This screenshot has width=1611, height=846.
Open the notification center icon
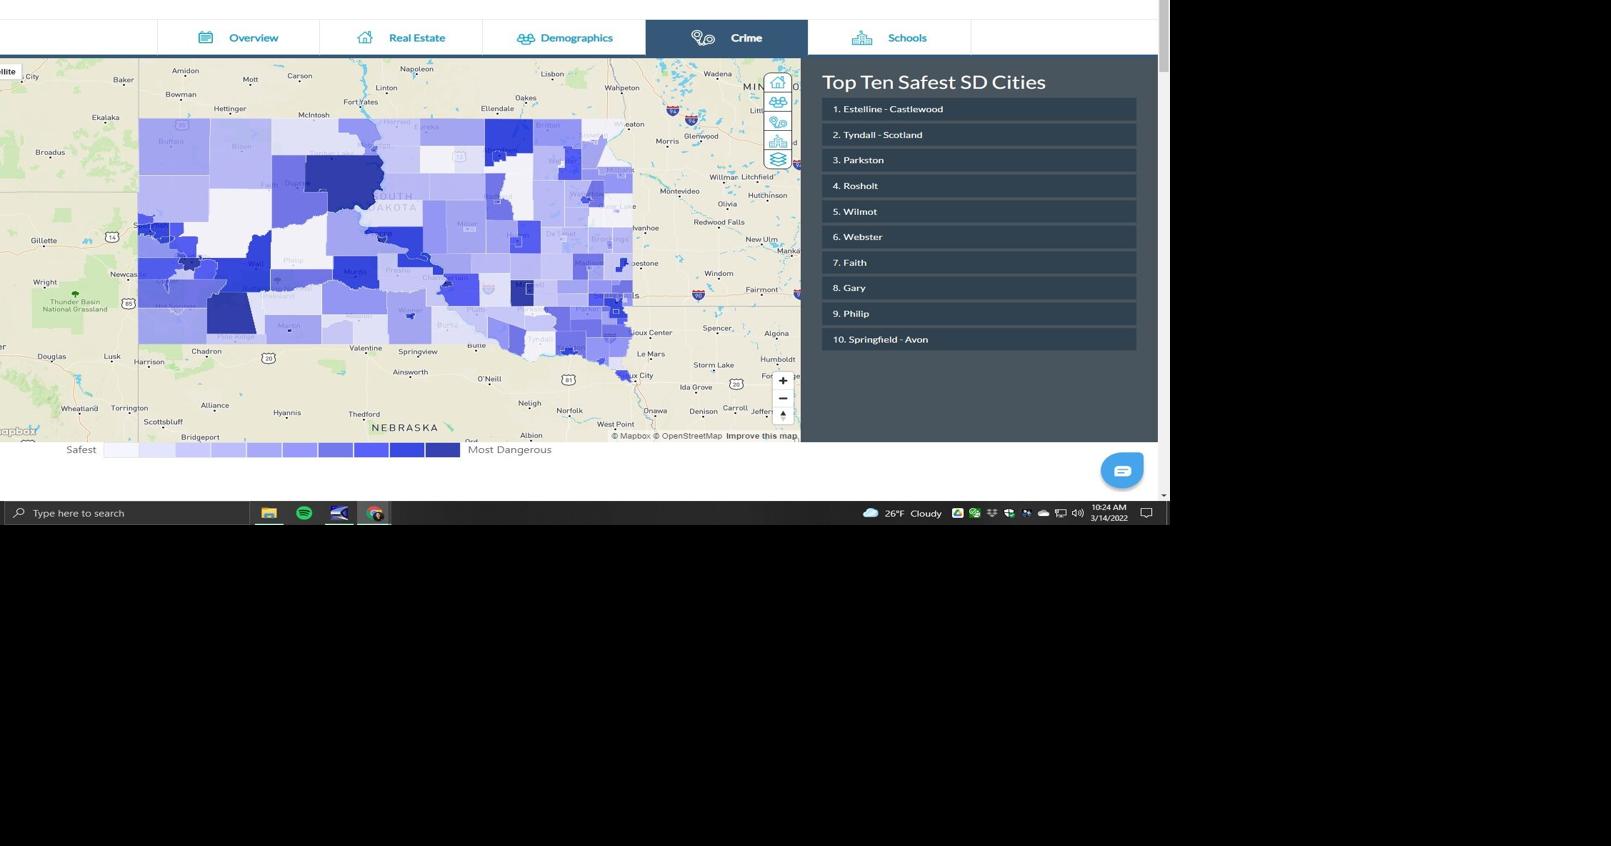tap(1147, 513)
